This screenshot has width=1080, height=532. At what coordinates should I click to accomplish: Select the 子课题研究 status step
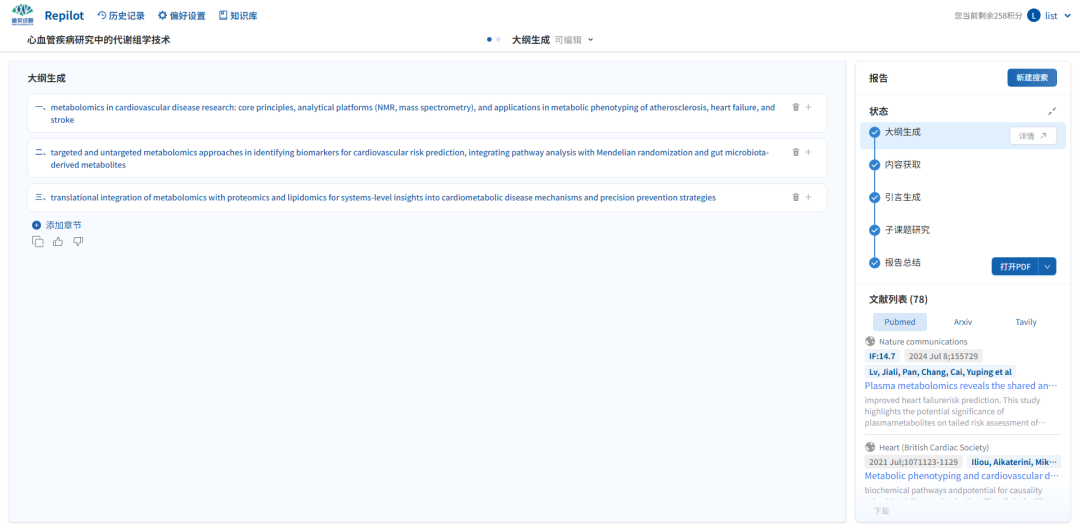point(906,230)
